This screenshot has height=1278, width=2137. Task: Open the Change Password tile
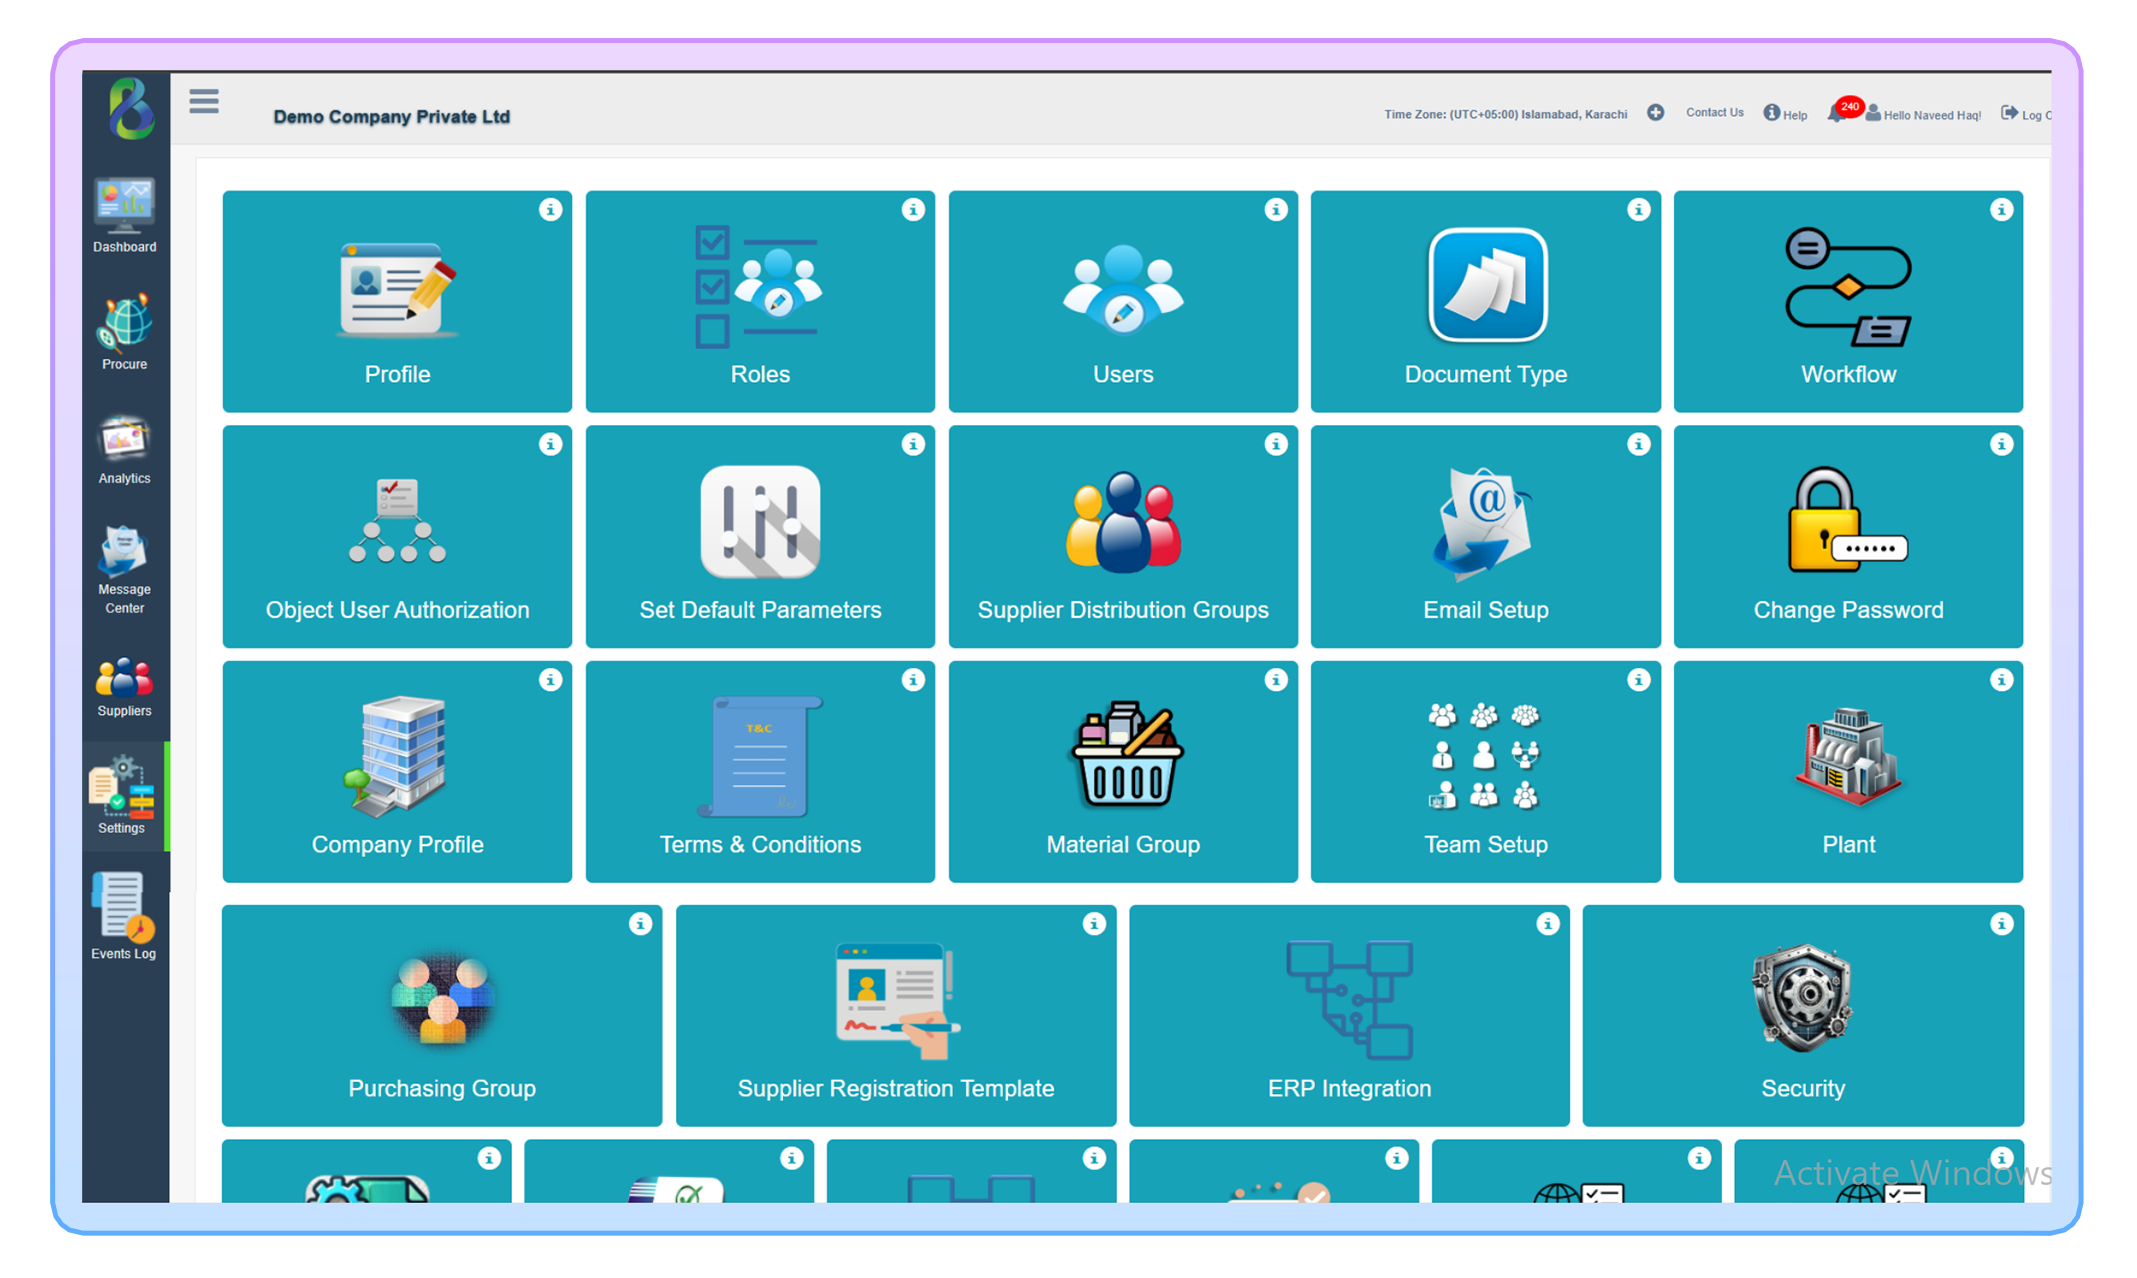[x=1847, y=536]
